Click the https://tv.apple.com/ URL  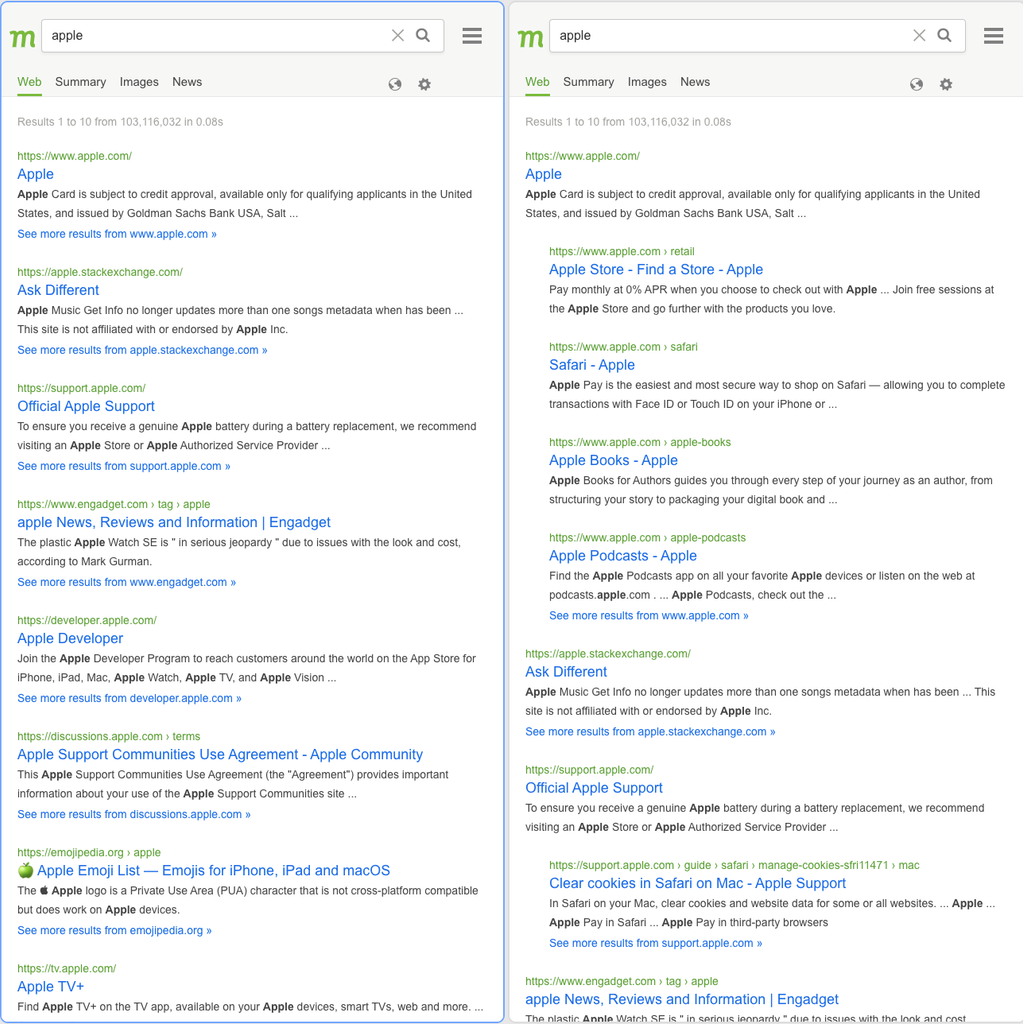(x=67, y=968)
